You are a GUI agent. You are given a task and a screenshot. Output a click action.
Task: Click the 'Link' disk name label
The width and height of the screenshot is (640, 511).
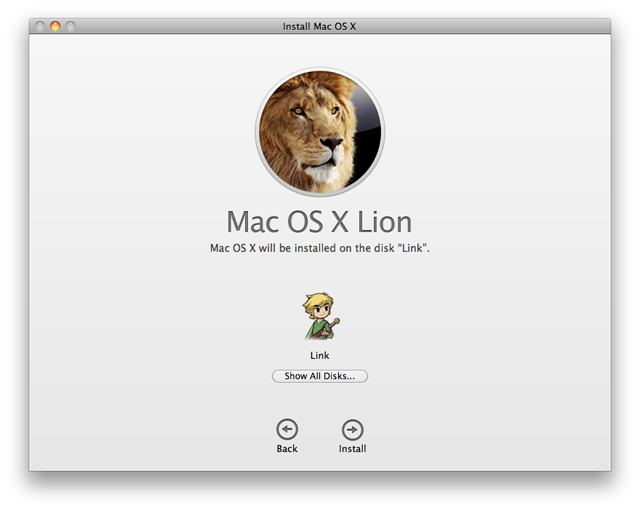(x=320, y=355)
